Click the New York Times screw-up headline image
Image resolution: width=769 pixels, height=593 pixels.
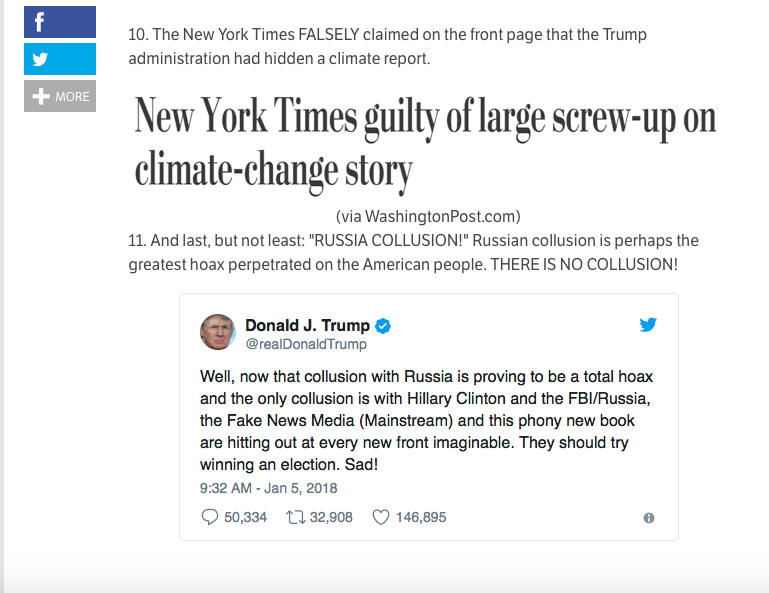[x=425, y=146]
